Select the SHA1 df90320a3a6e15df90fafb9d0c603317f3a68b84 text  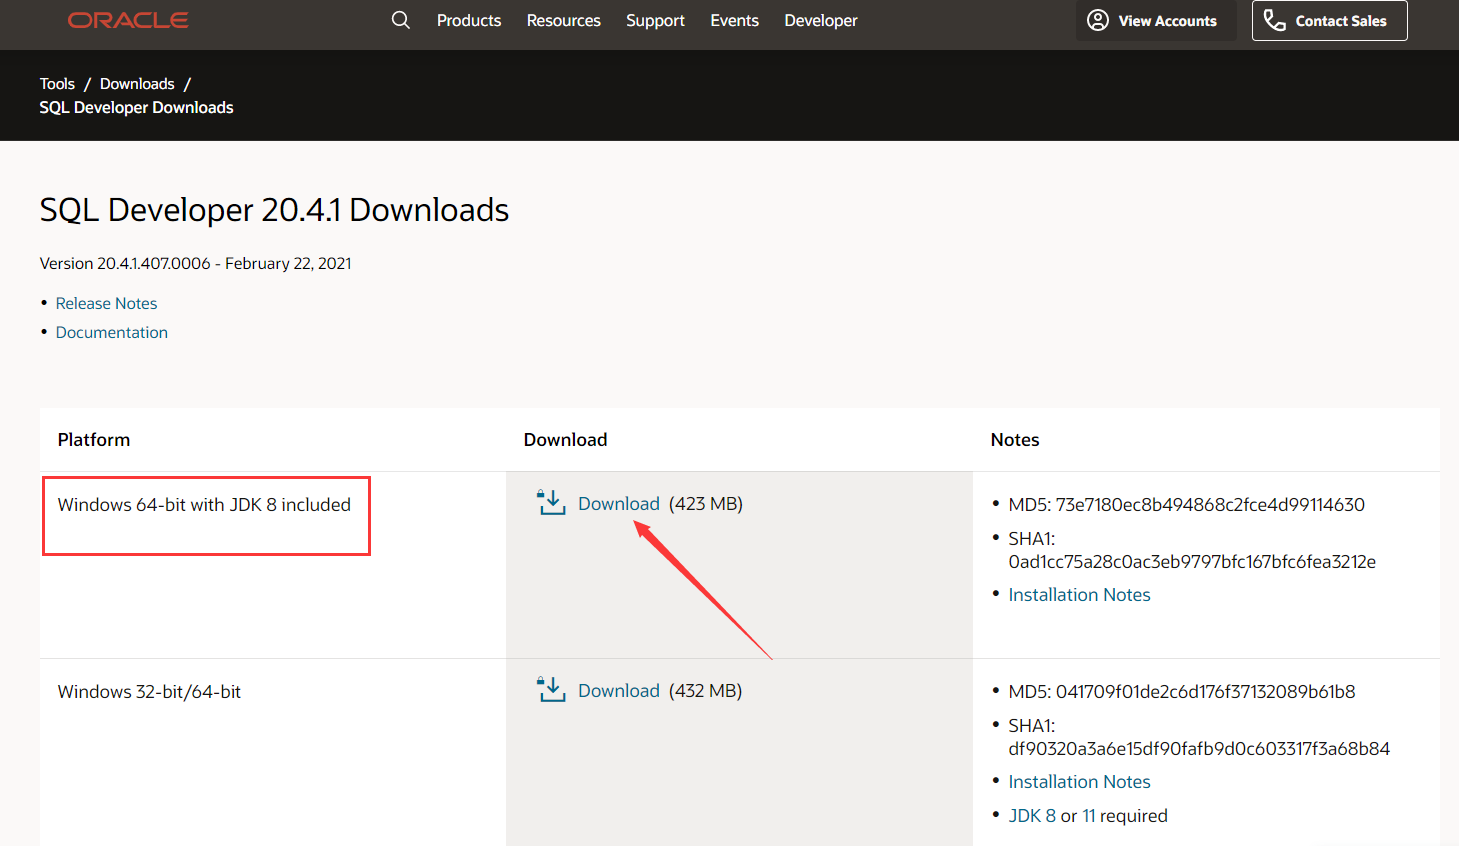click(1199, 737)
